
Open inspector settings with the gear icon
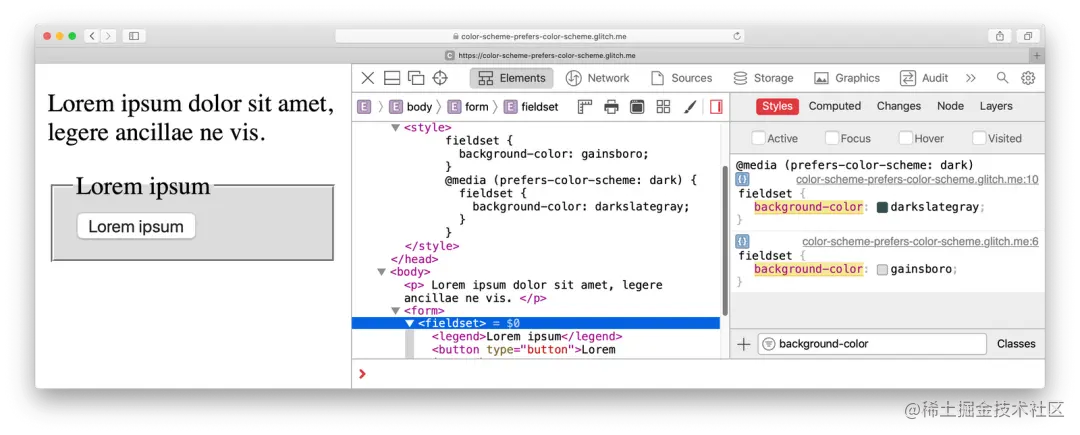pyautogui.click(x=1028, y=78)
